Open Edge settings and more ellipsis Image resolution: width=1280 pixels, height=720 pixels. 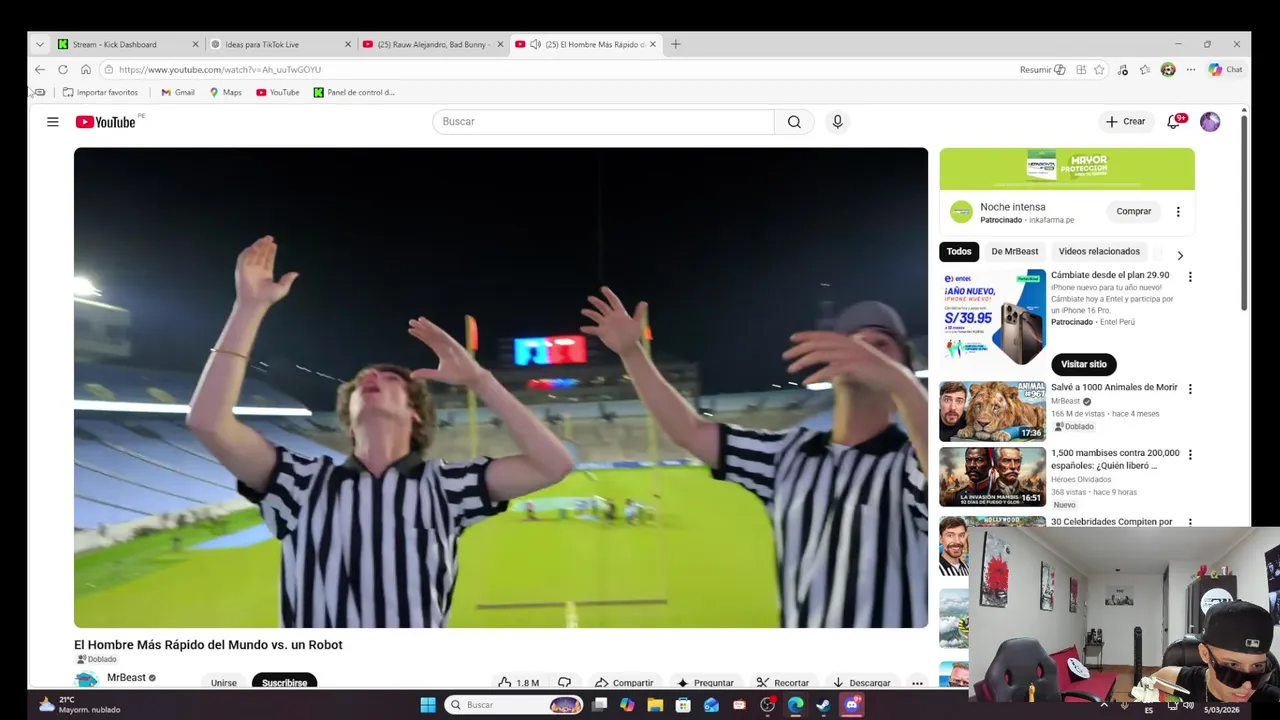click(1190, 70)
